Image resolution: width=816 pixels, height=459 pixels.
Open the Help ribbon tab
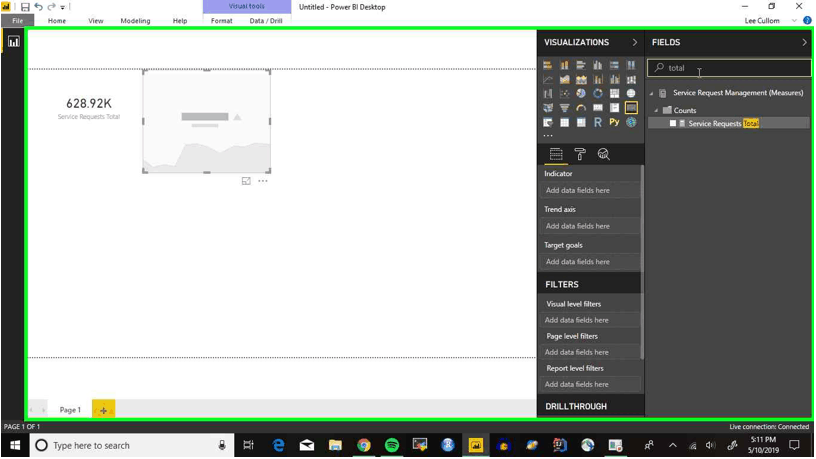click(180, 21)
